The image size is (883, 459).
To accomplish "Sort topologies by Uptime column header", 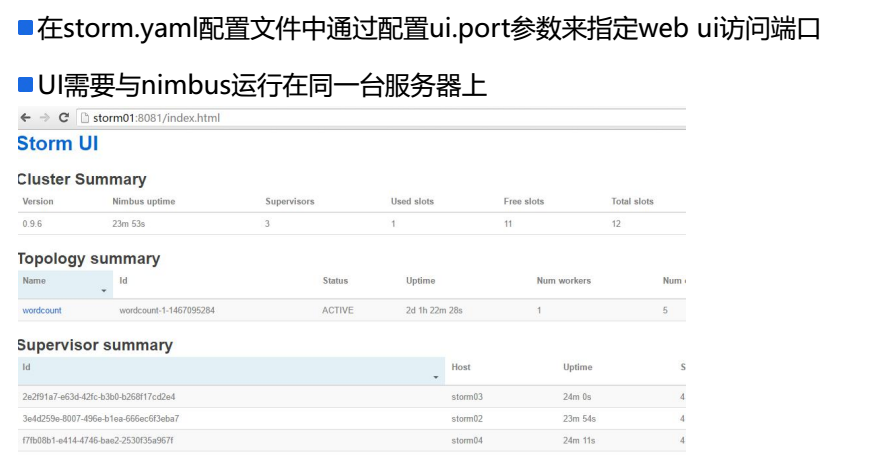I will coord(421,280).
